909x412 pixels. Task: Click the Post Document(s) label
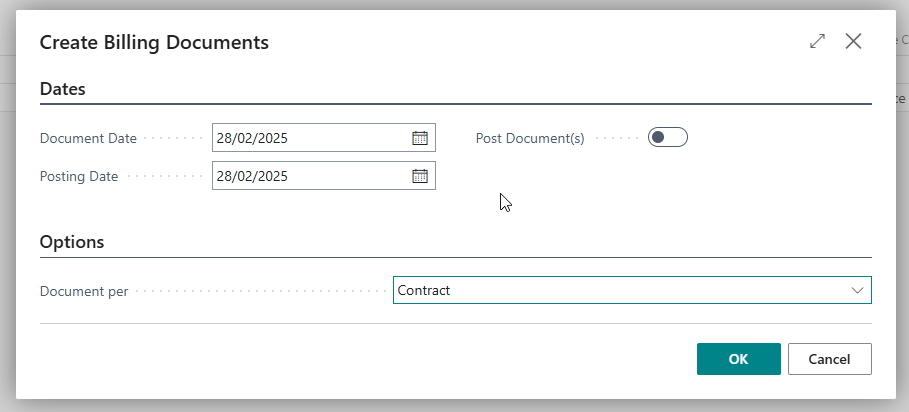(530, 138)
